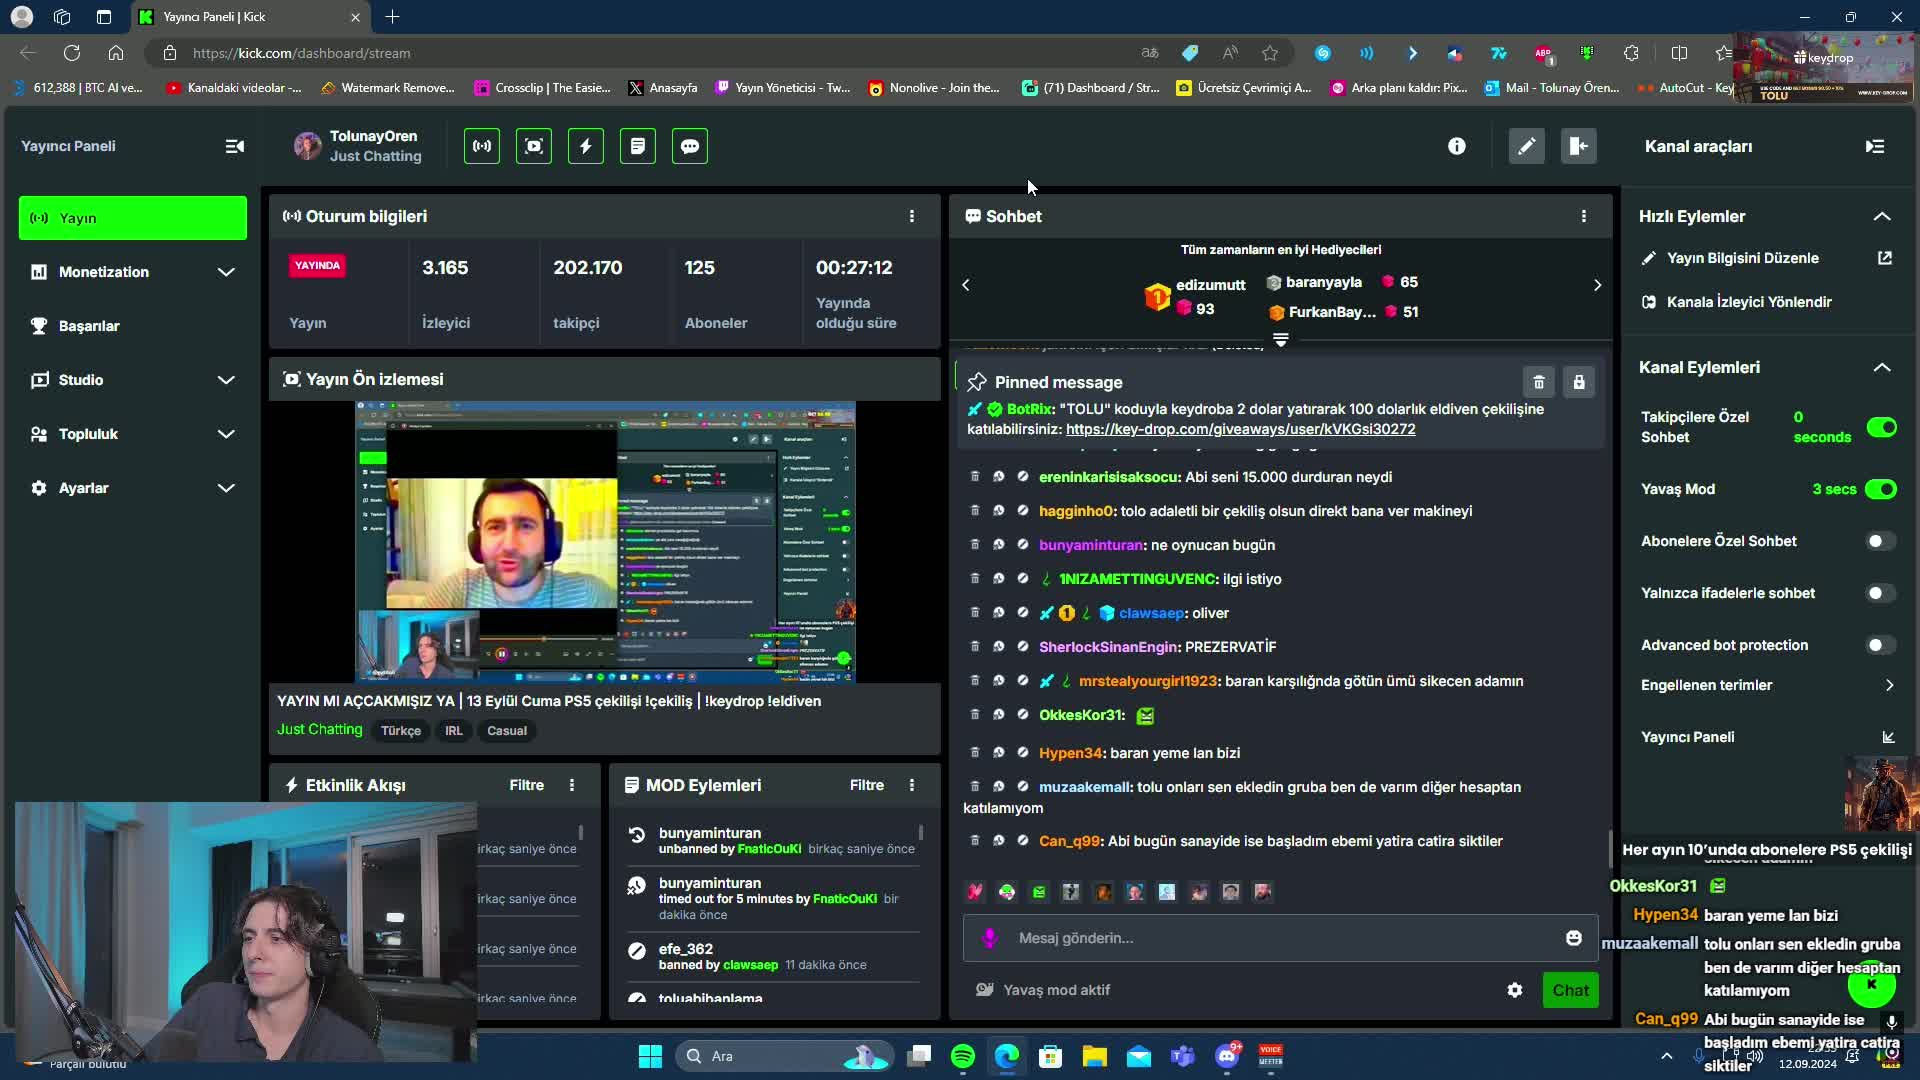
Task: Open Spotify from the taskbar
Action: 963,1056
